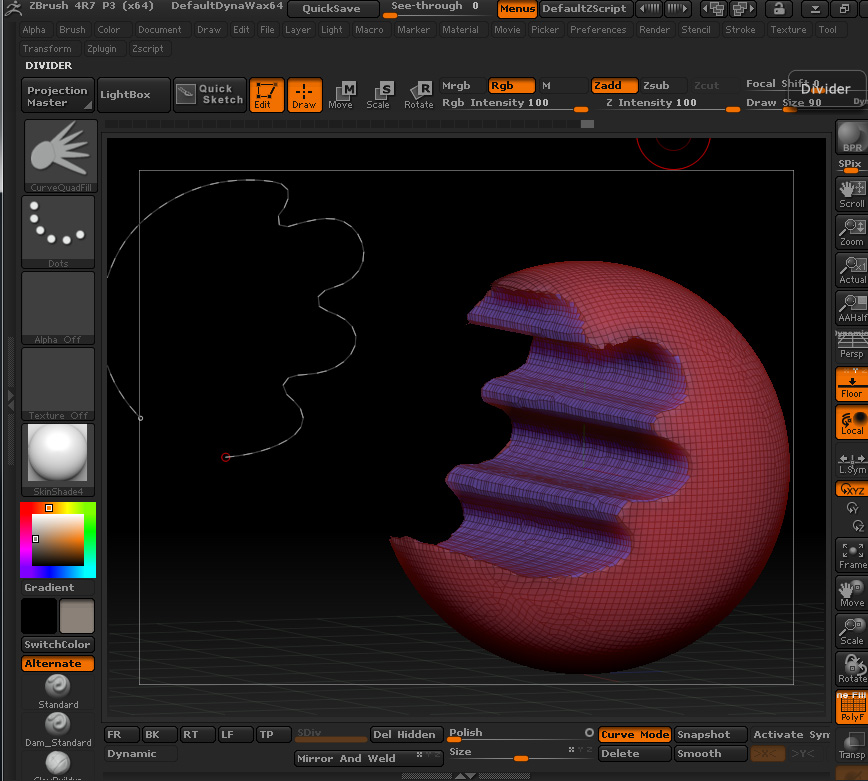
Task: Open the Preferences menu
Action: 597,30
